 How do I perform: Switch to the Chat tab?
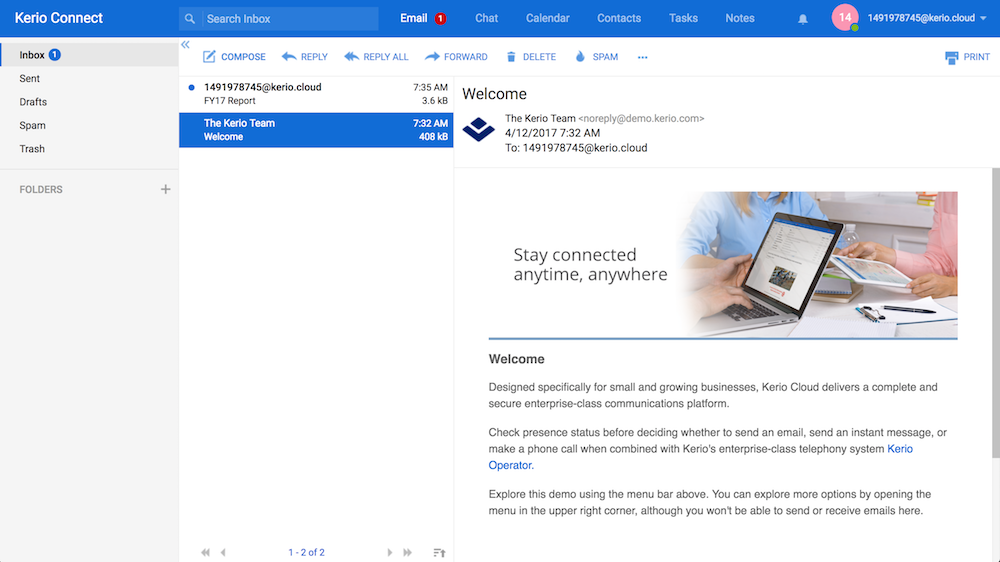pyautogui.click(x=486, y=18)
